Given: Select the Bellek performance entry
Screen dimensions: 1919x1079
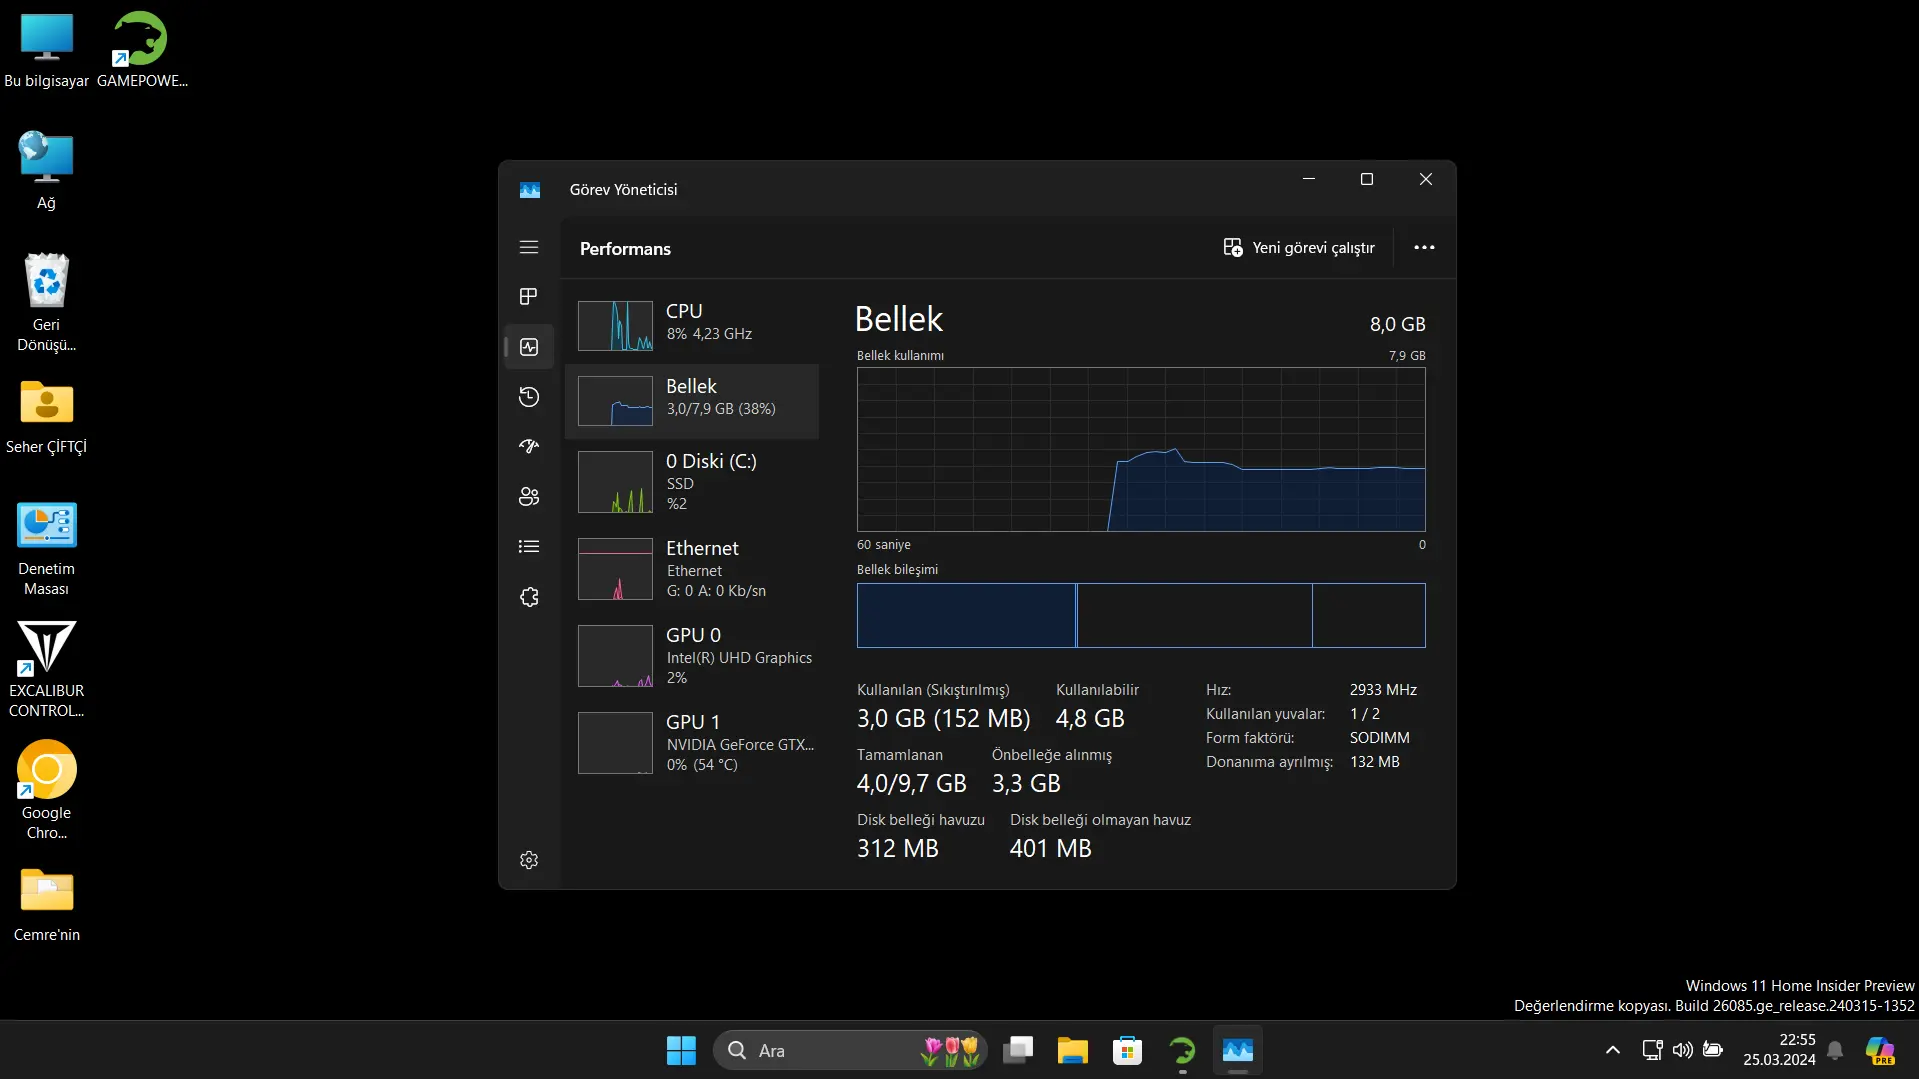Looking at the screenshot, I should point(692,401).
